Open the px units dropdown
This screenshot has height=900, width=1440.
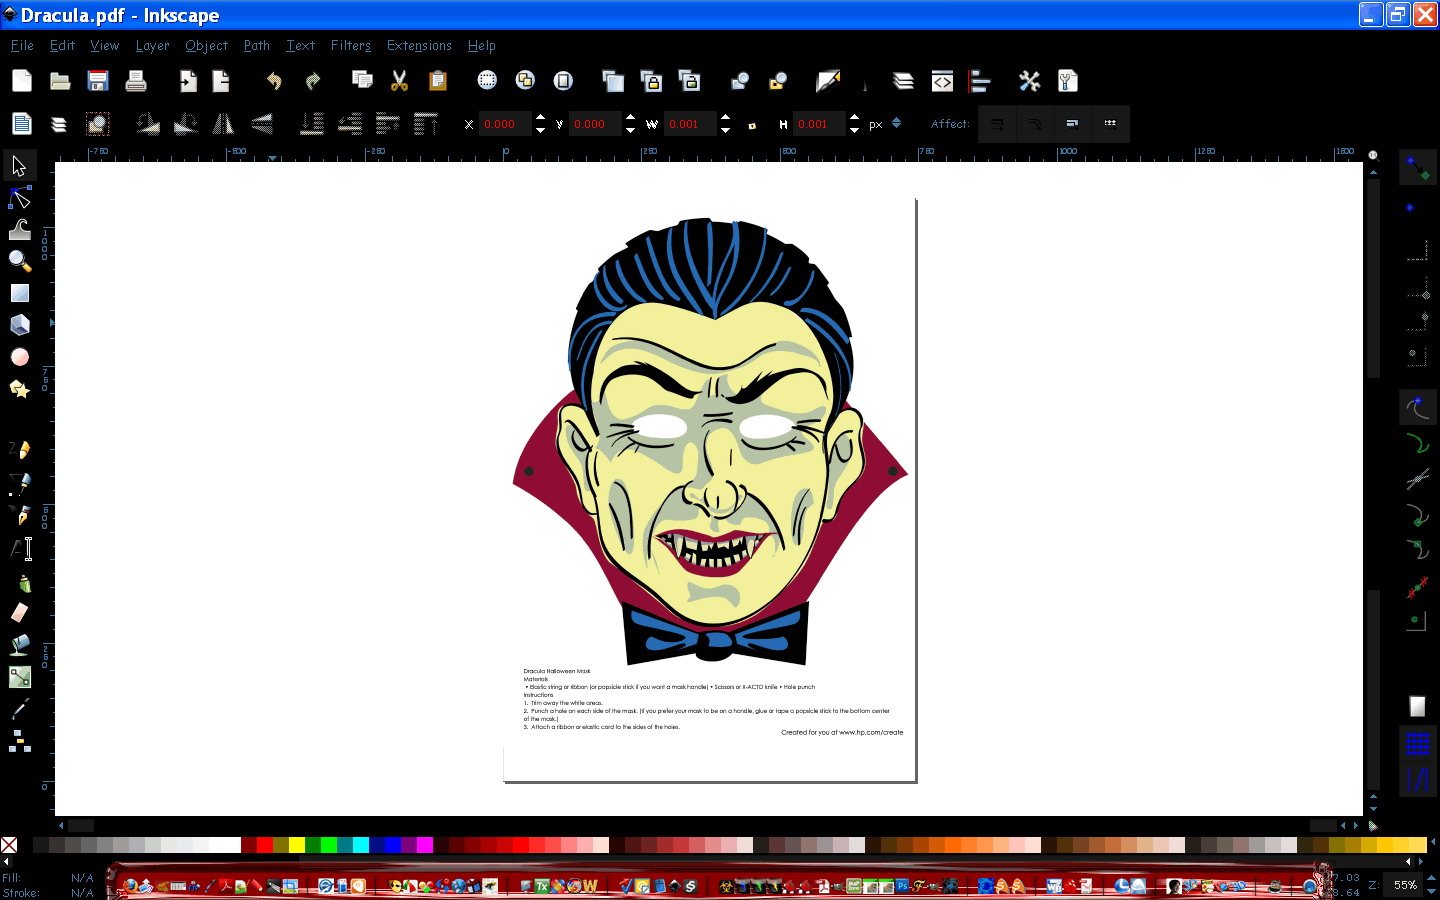(896, 124)
